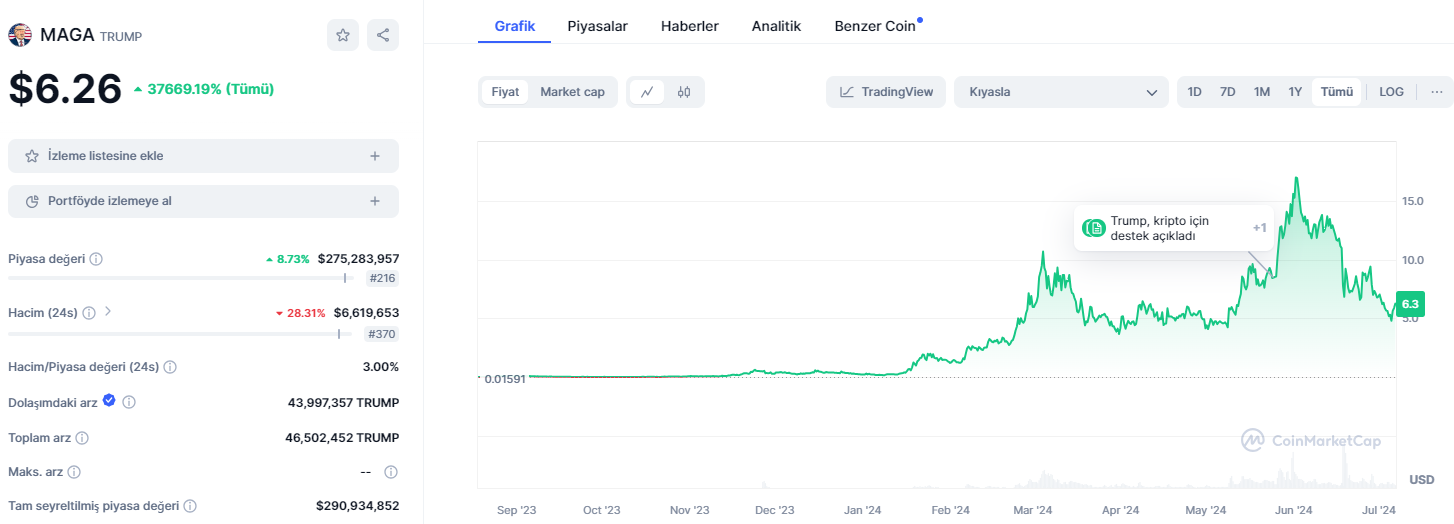Click the Jun '24 axis label

coord(1293,510)
